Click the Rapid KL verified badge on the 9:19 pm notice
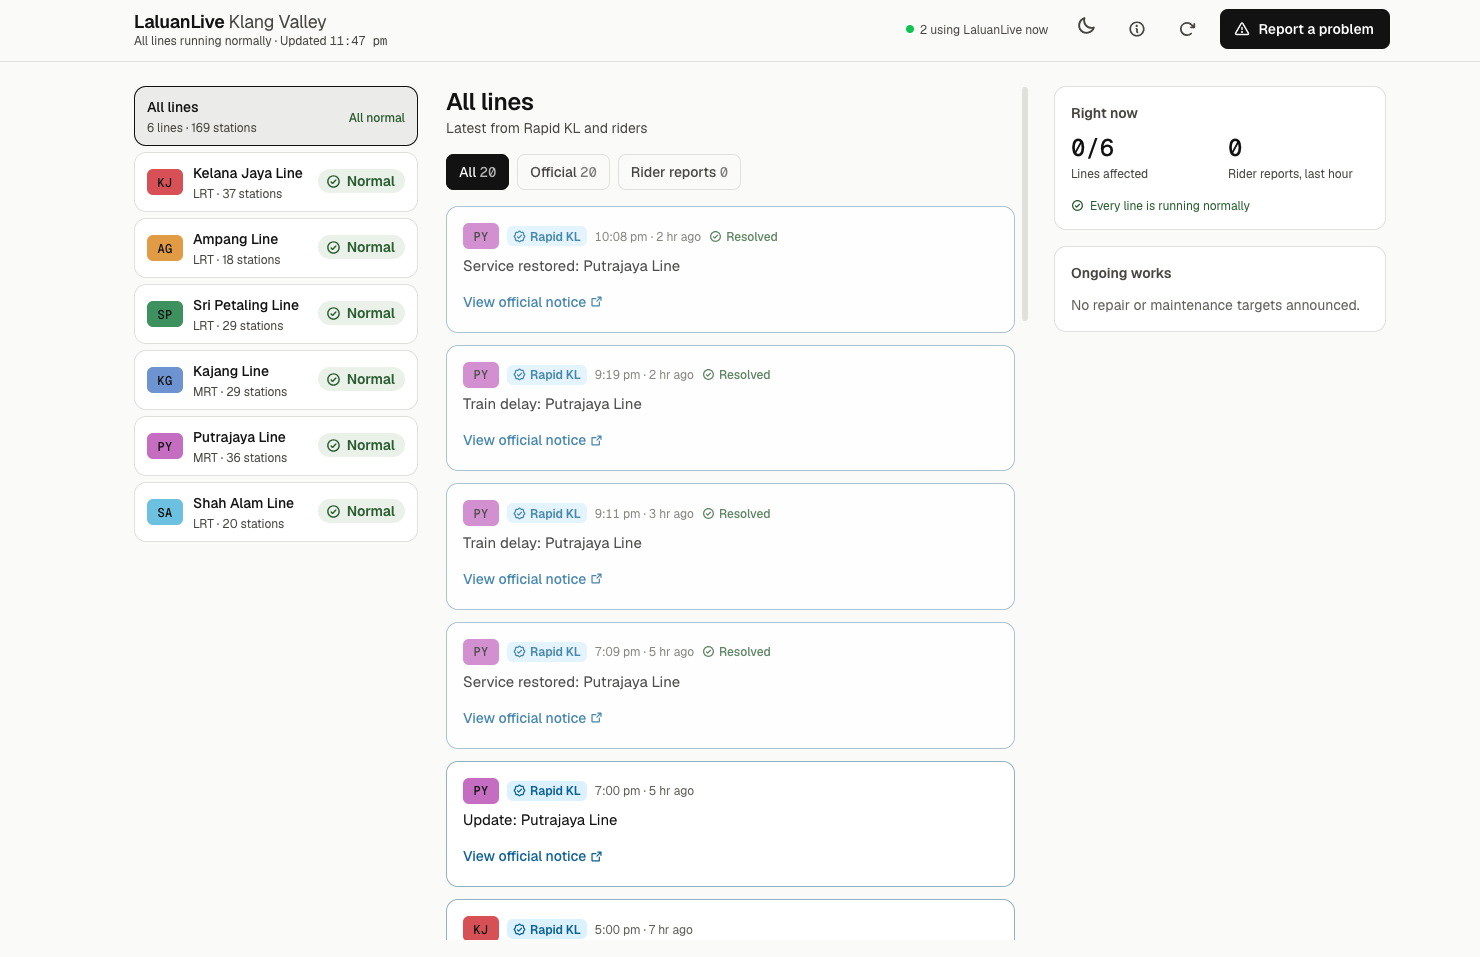 [x=547, y=375]
